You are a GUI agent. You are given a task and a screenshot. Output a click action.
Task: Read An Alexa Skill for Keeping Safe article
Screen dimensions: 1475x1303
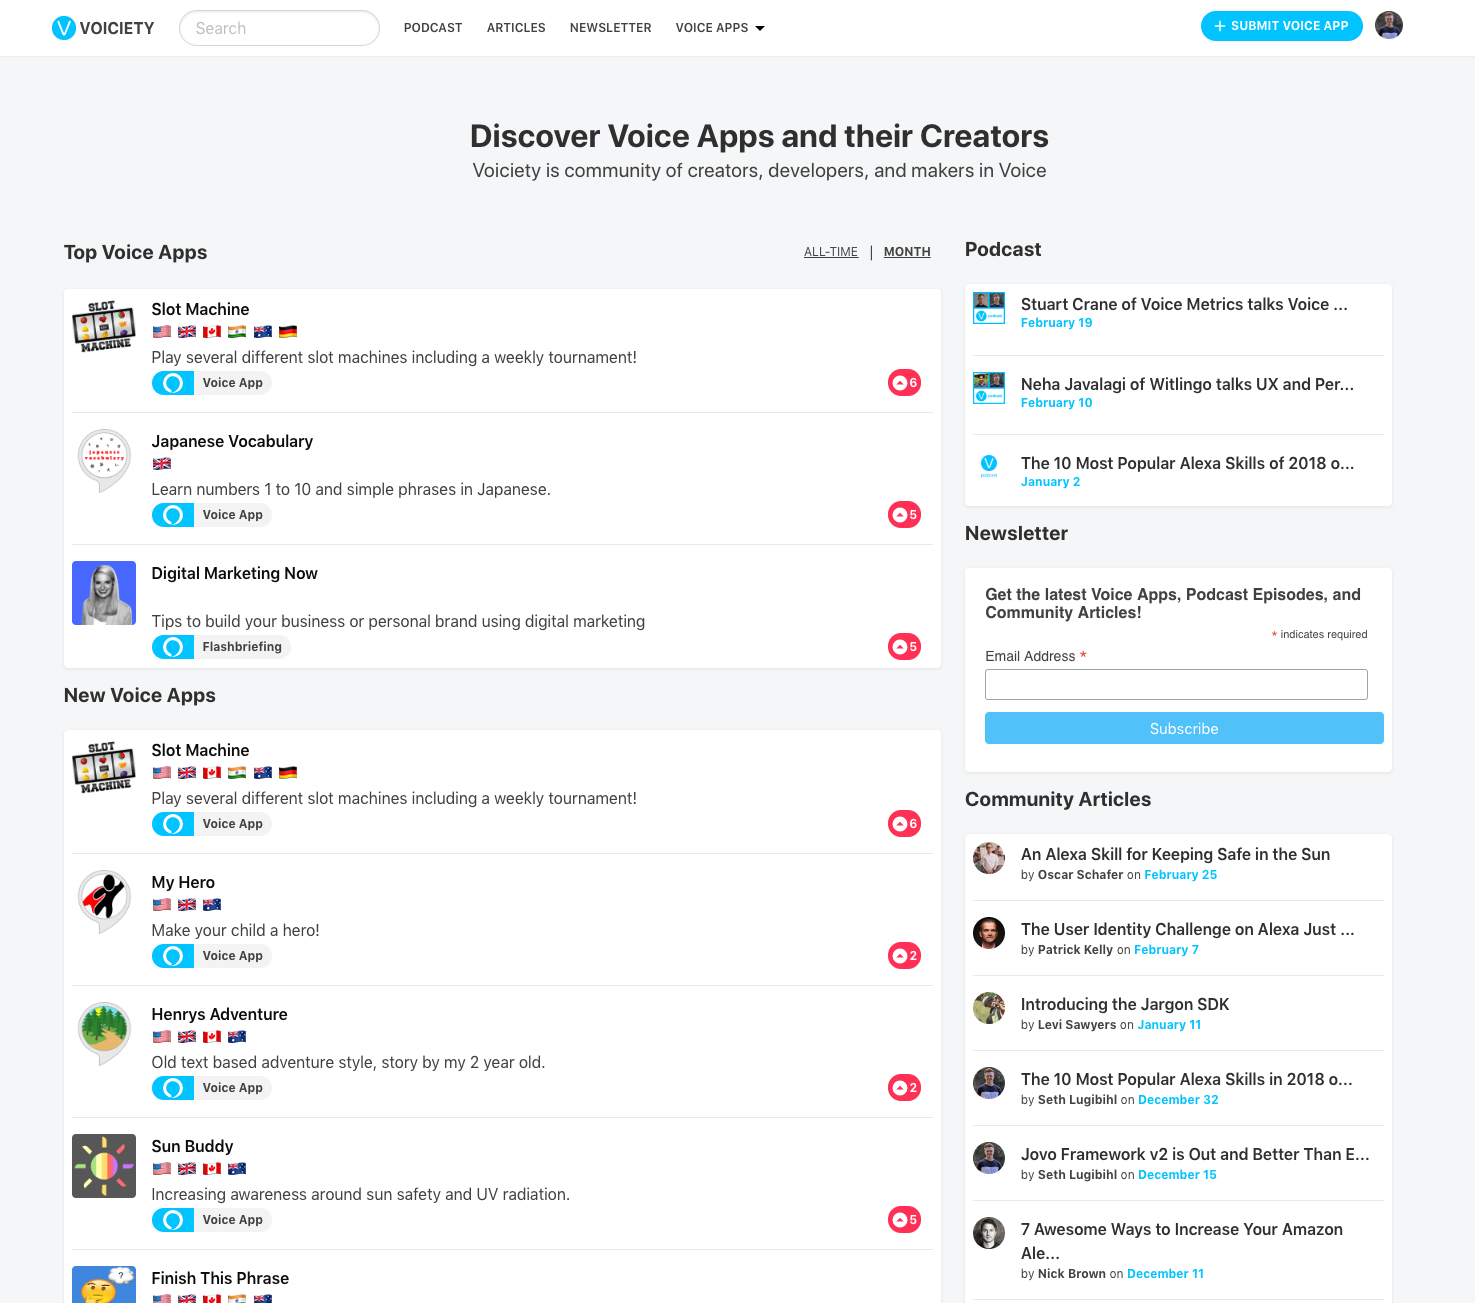[x=1175, y=854]
